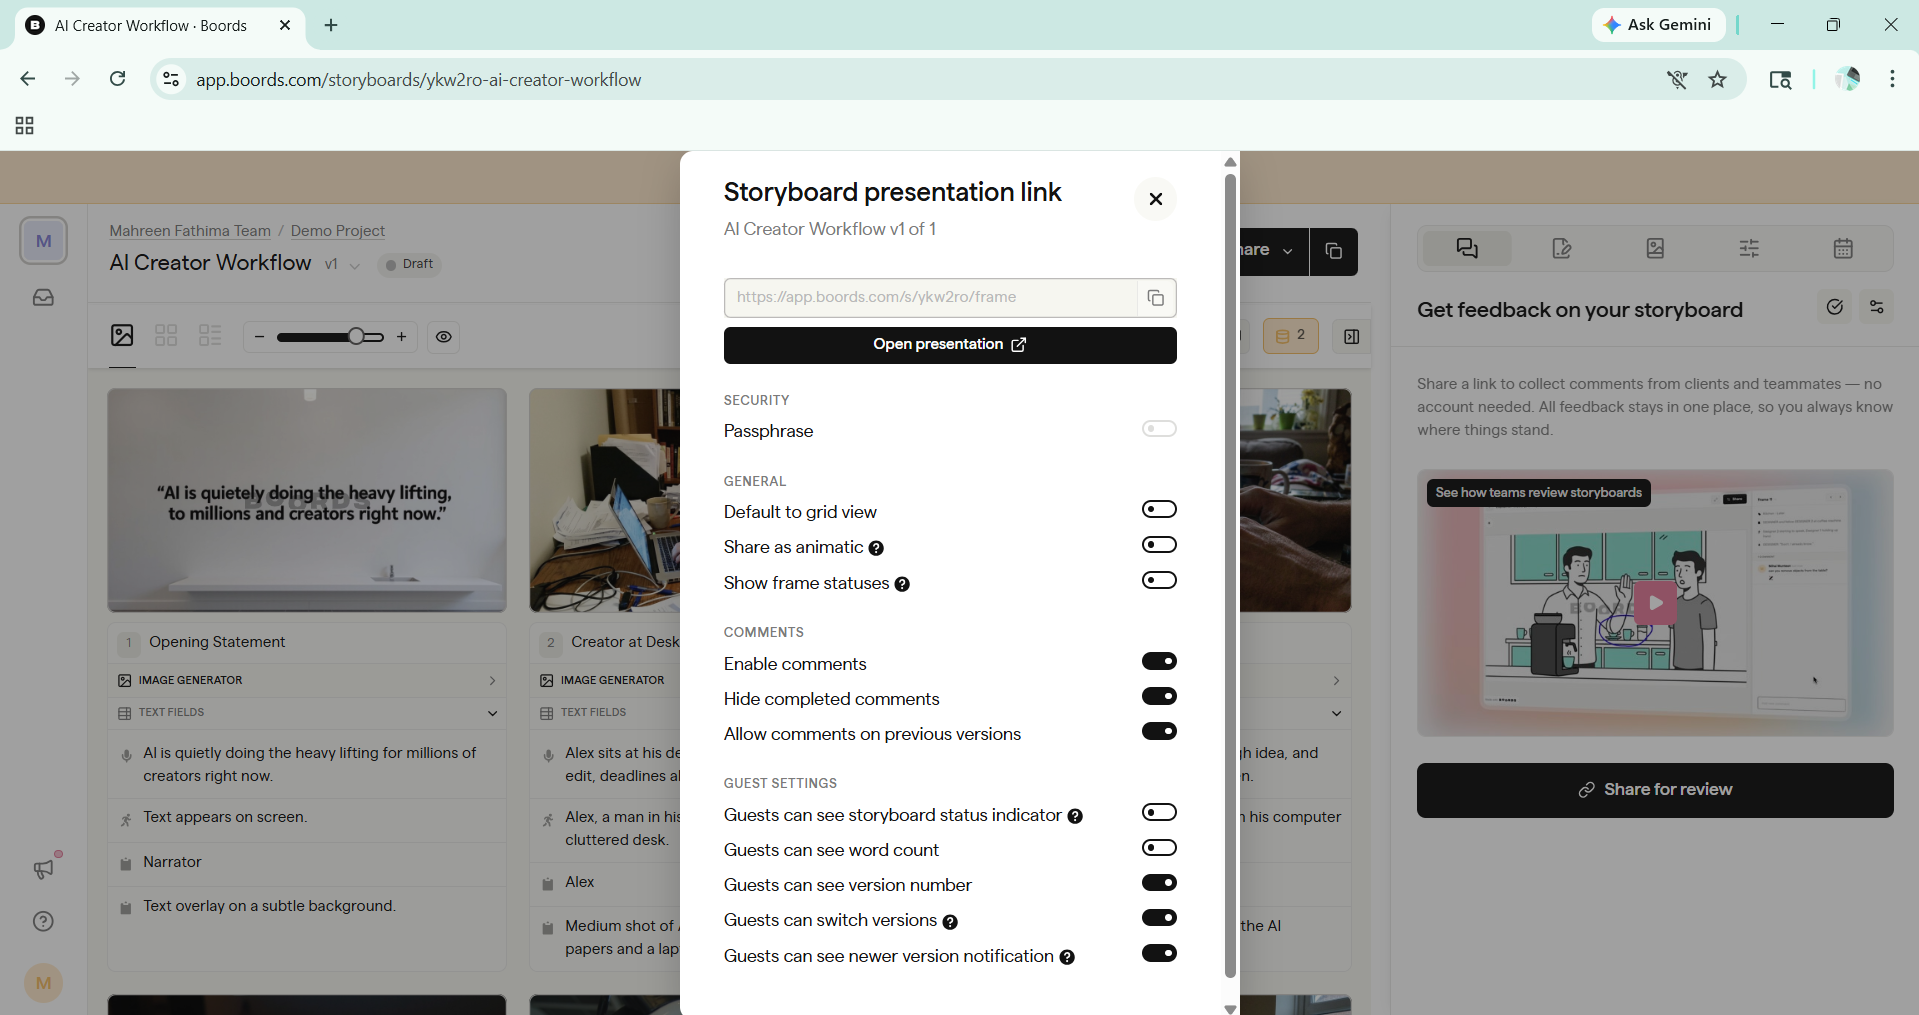
Task: Click the completed comments check icon
Action: coord(1834,308)
